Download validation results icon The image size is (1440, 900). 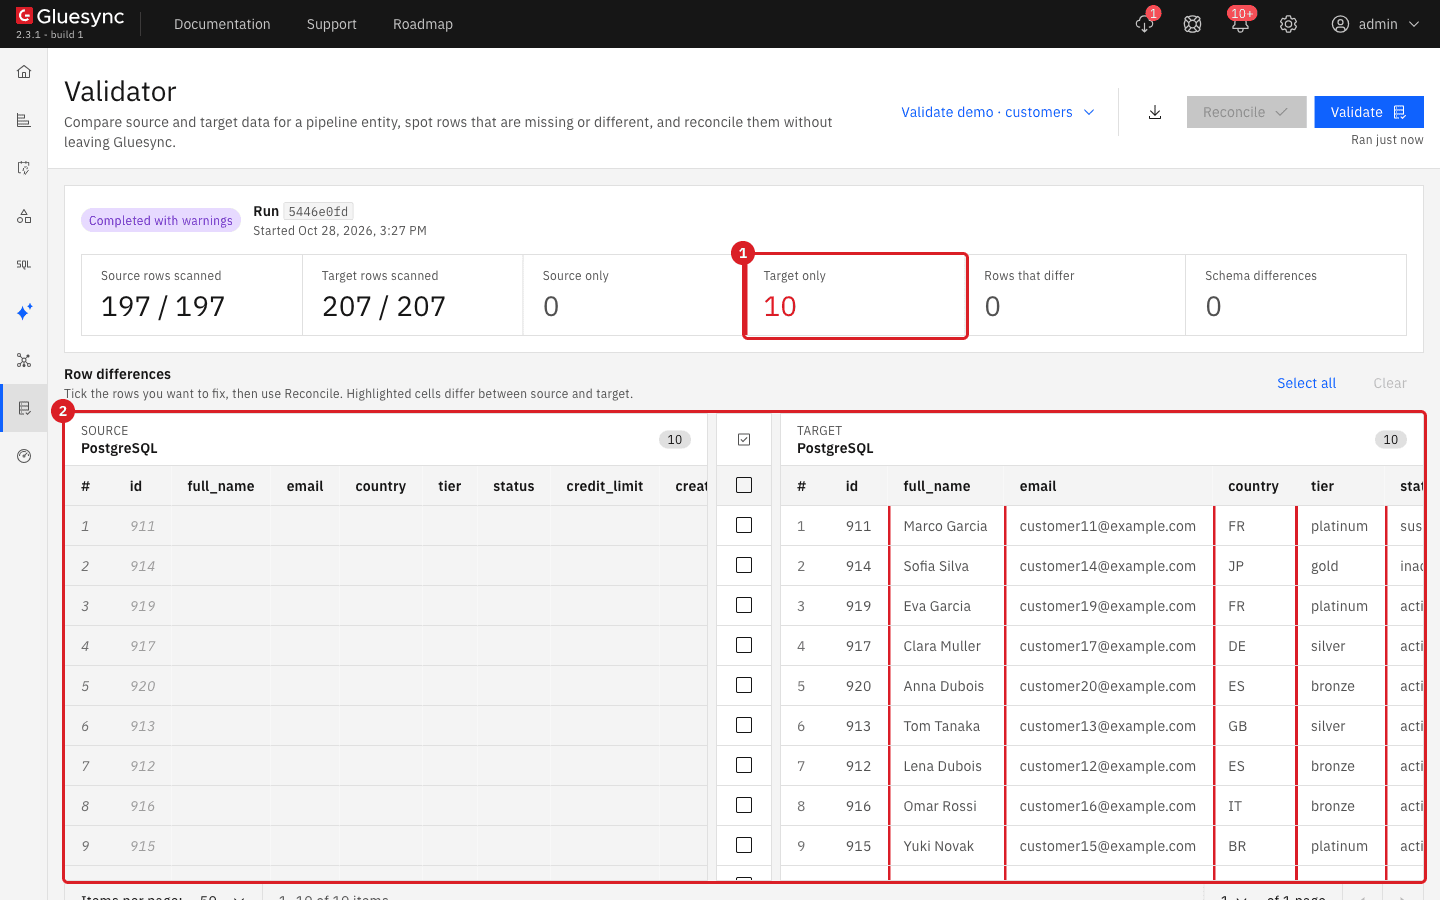click(1155, 112)
